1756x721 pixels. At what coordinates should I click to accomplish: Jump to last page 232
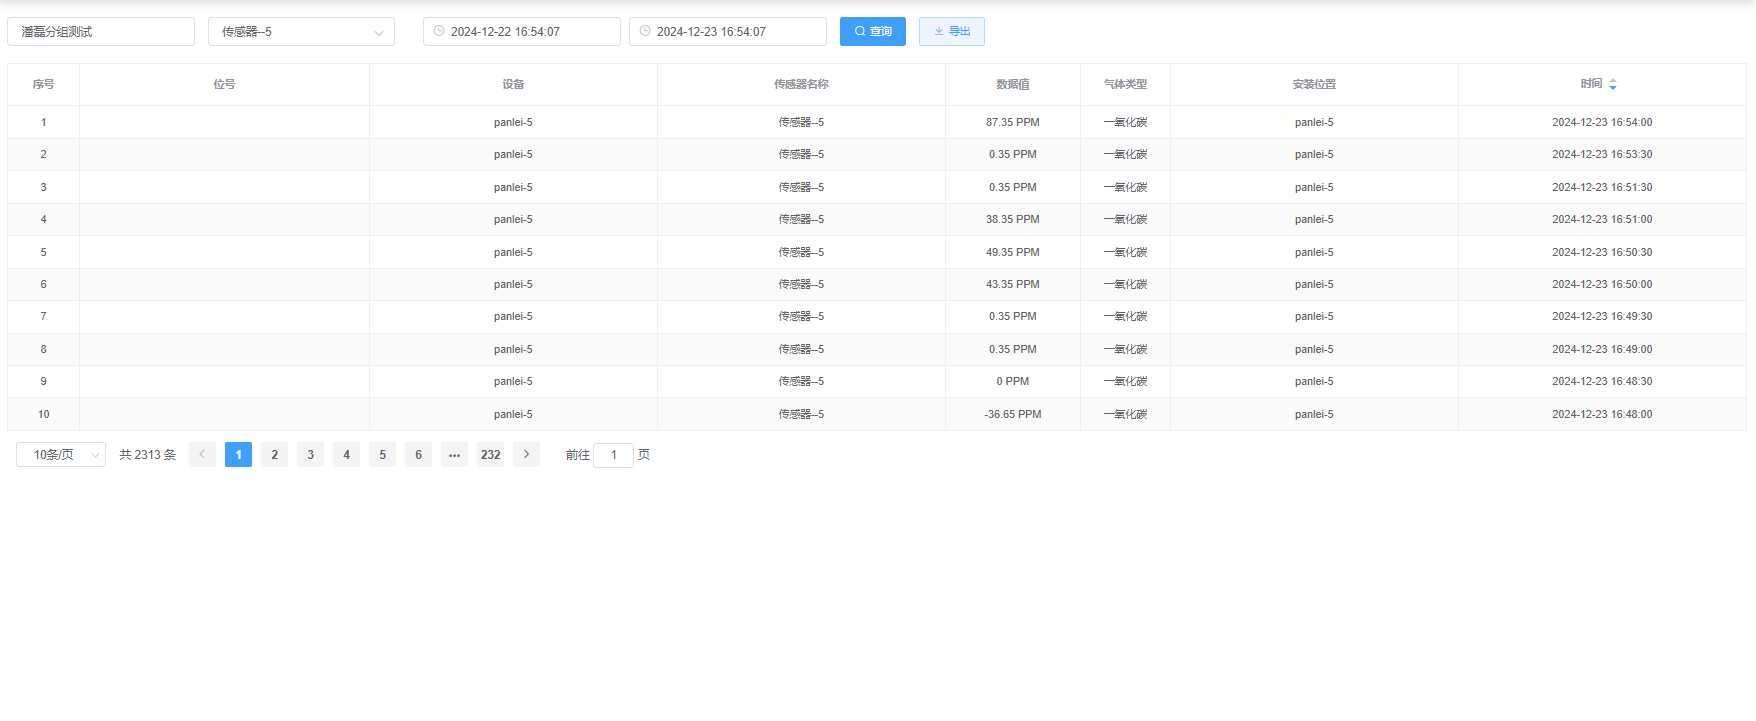pyautogui.click(x=490, y=455)
